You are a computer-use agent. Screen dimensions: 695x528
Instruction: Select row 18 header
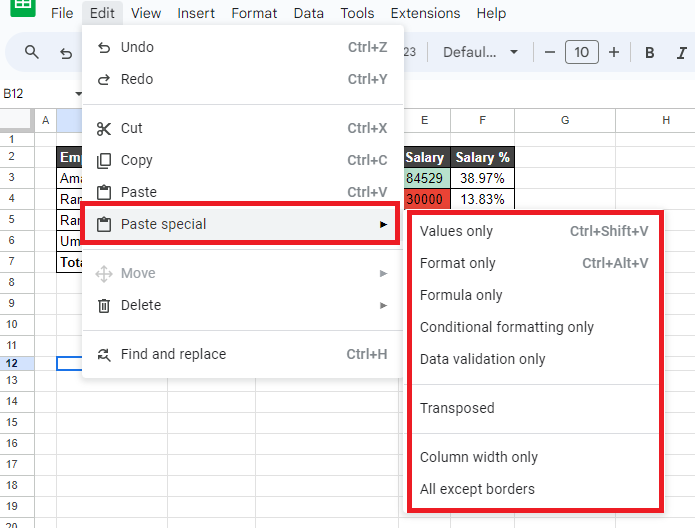[17, 485]
